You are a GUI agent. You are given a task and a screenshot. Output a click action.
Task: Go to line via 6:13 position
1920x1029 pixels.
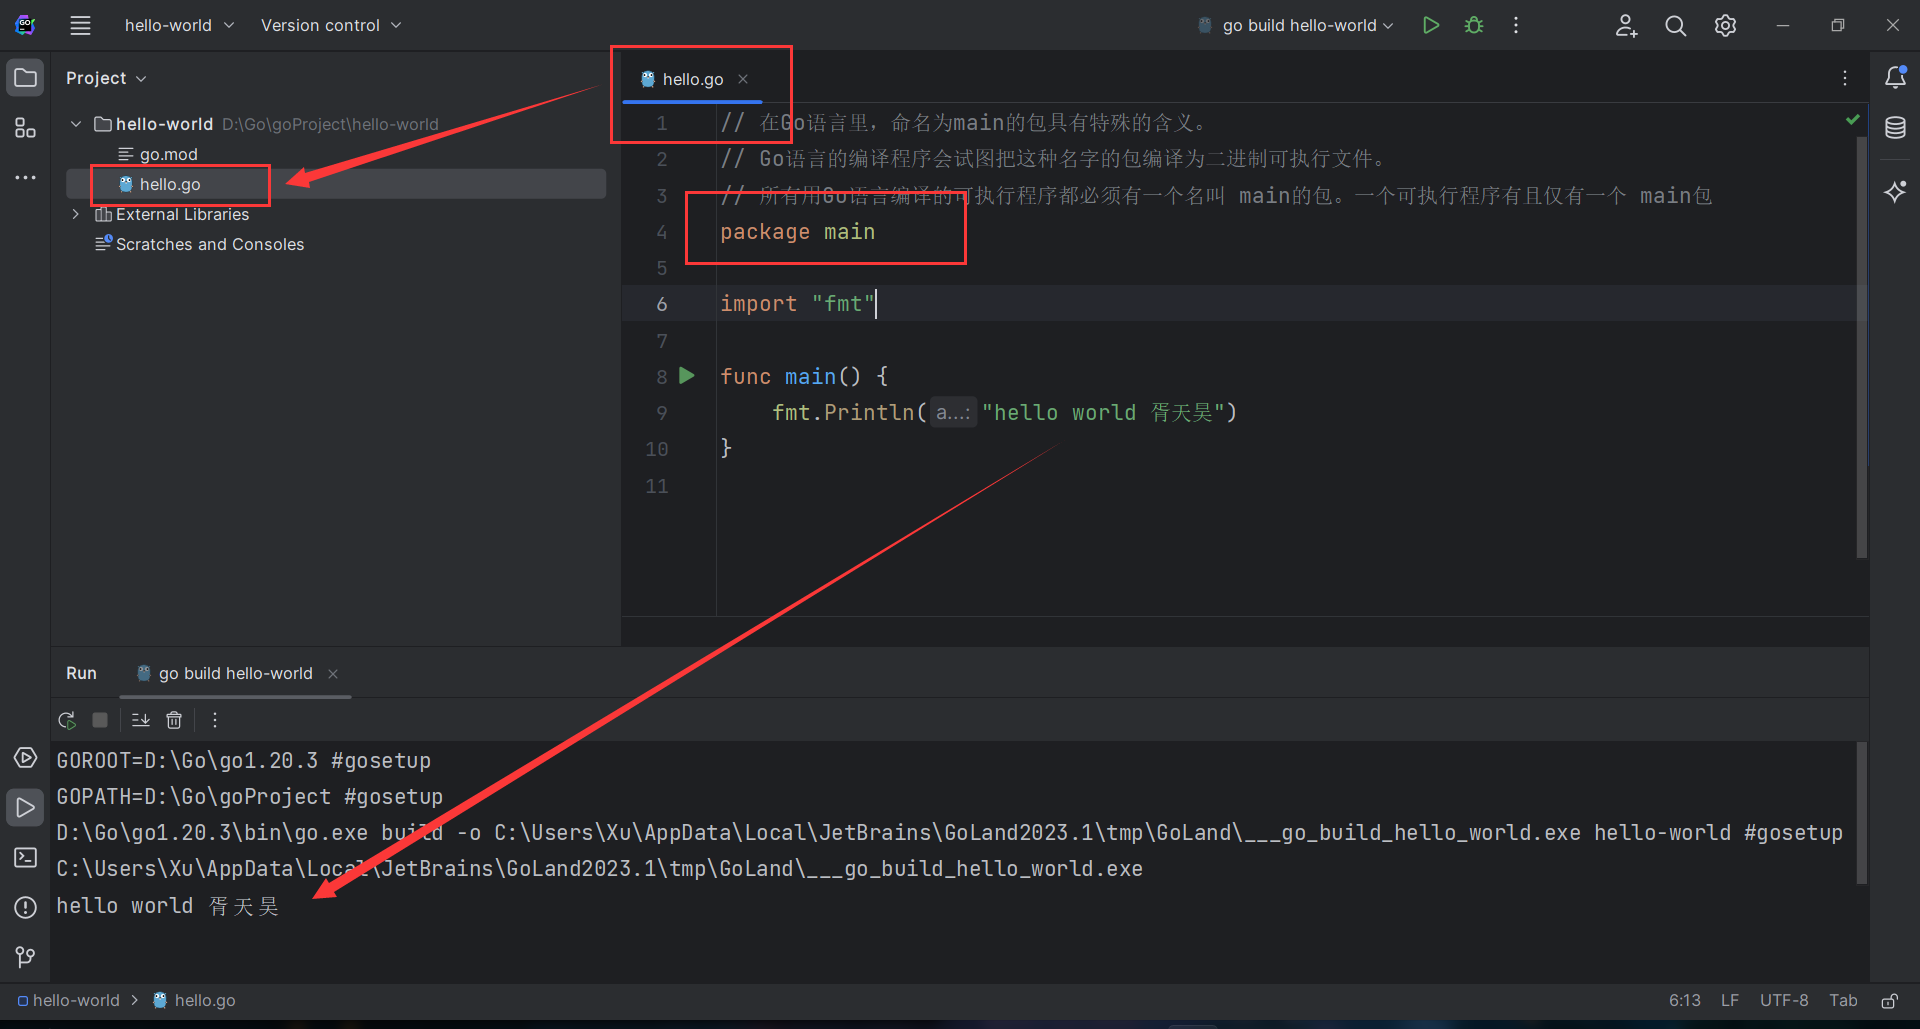tap(1684, 1001)
